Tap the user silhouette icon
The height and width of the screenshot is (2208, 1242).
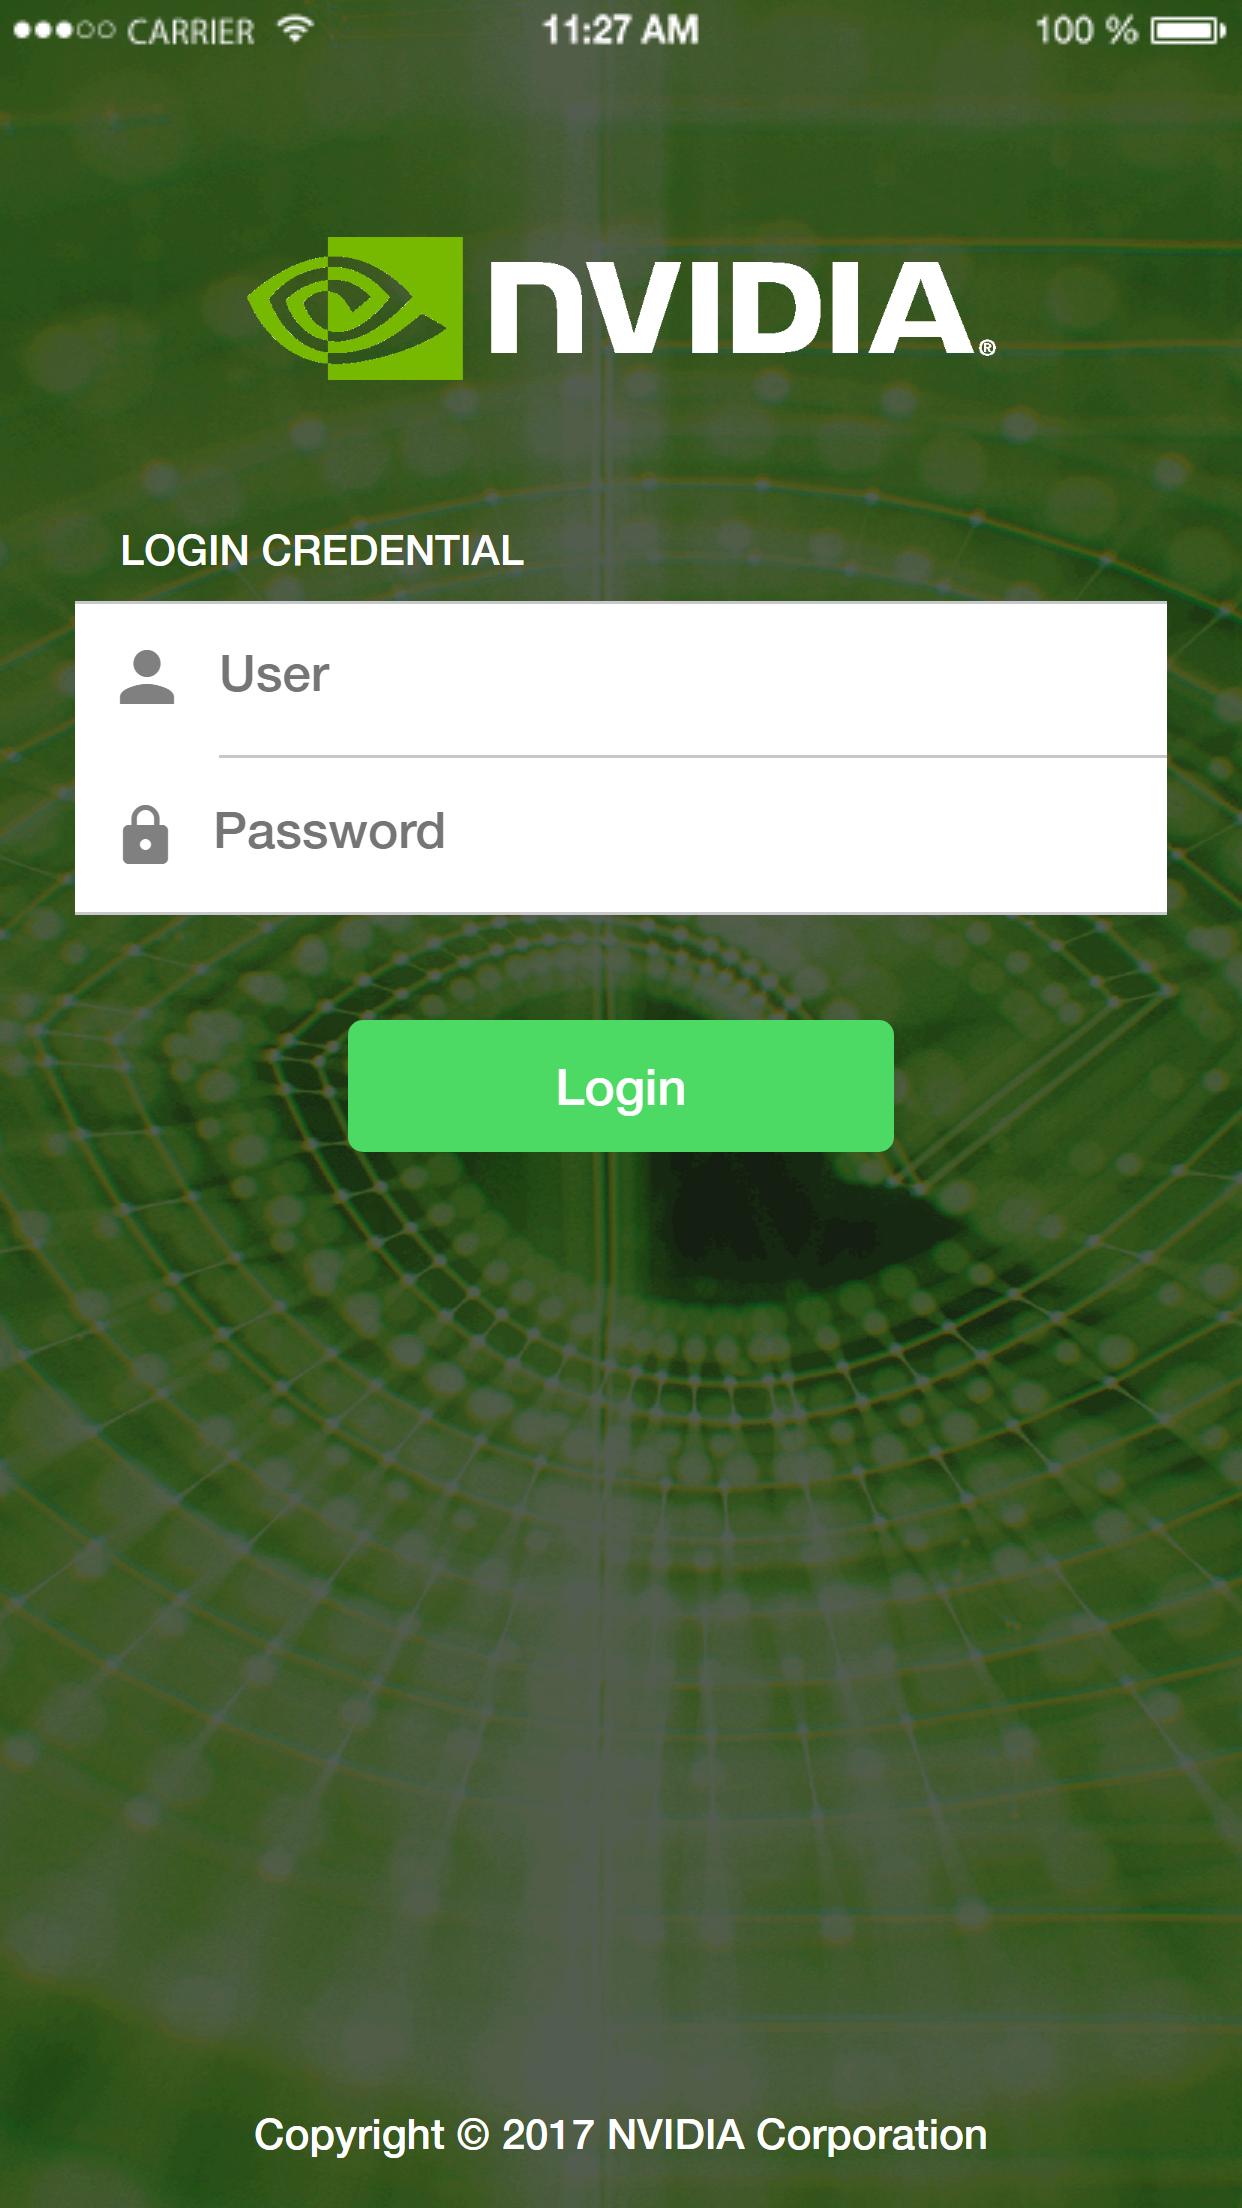[147, 677]
